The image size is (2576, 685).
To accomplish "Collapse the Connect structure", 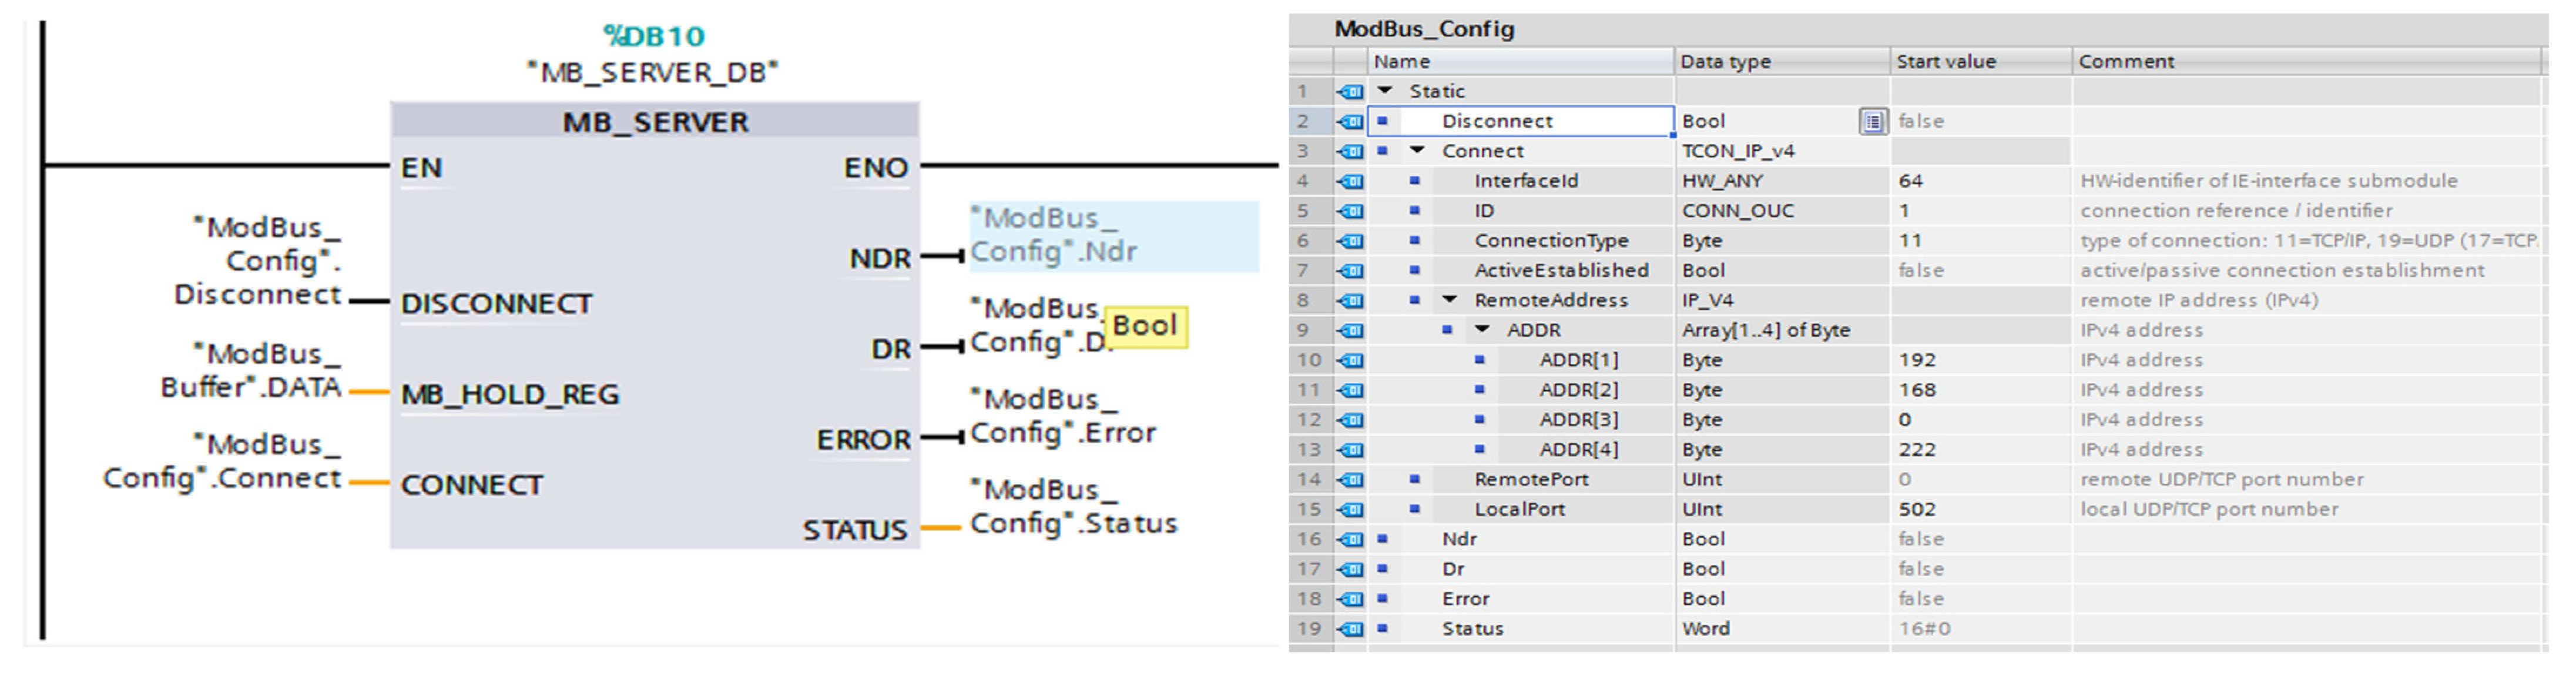I will point(1417,150).
